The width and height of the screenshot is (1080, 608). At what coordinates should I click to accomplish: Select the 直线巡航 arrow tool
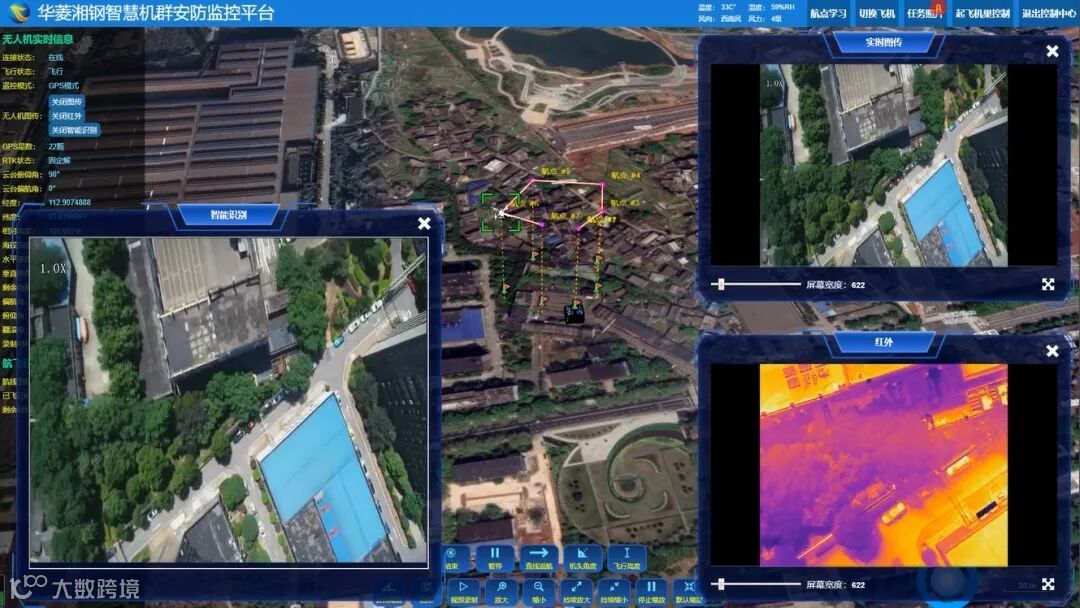(x=539, y=558)
